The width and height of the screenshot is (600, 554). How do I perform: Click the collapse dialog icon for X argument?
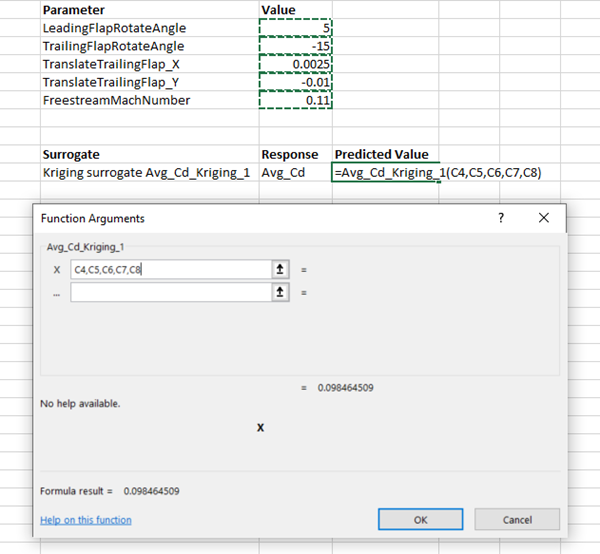coord(281,270)
